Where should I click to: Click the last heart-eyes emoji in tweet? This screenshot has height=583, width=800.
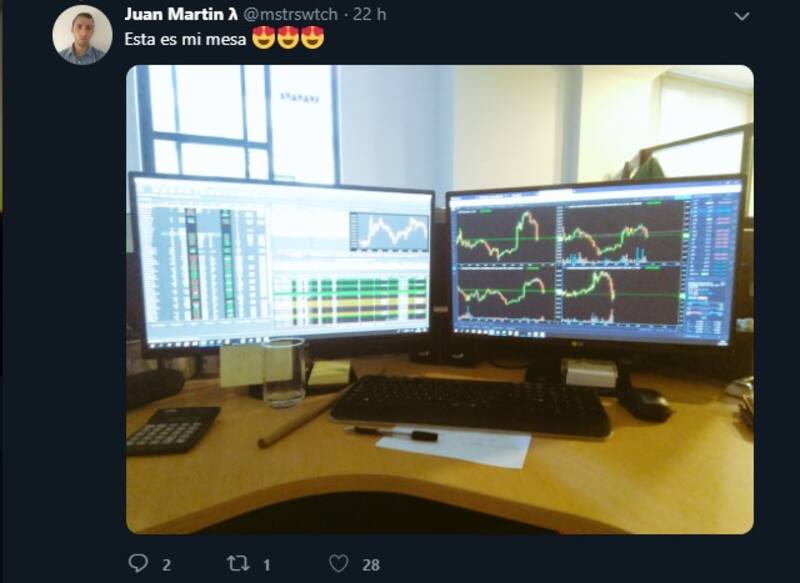tap(313, 38)
